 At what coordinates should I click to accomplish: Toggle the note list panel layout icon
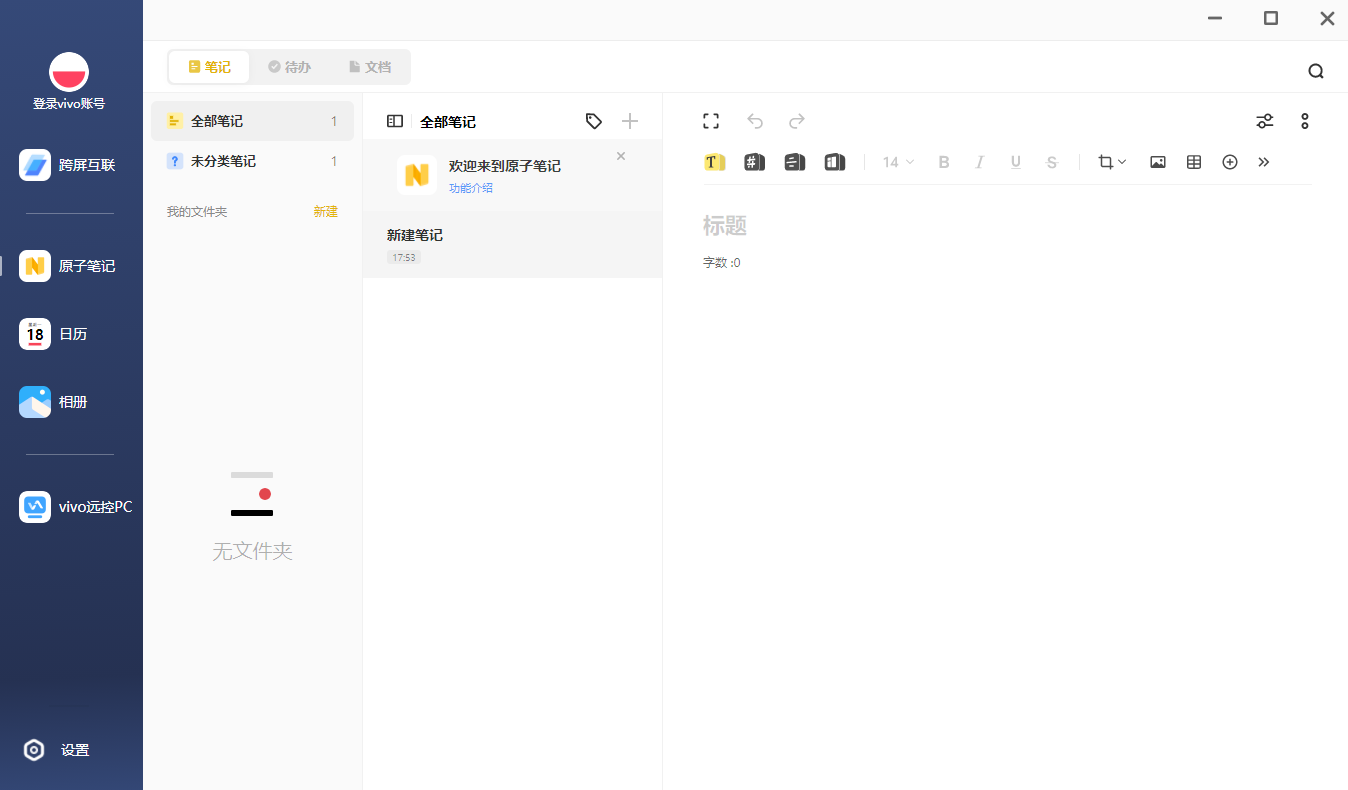(395, 121)
